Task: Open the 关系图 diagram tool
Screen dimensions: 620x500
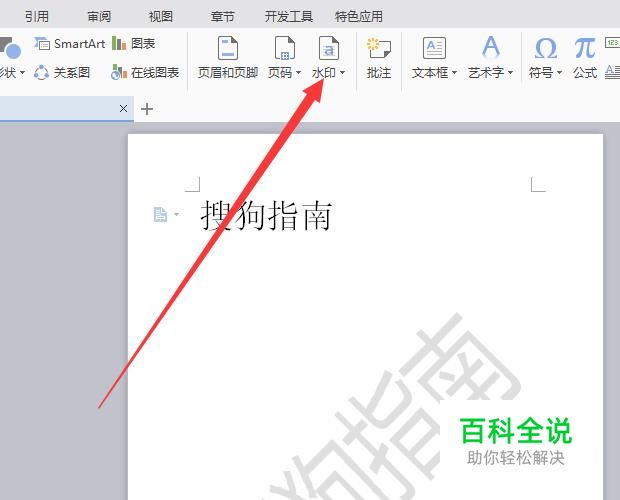Action: pyautogui.click(x=62, y=72)
